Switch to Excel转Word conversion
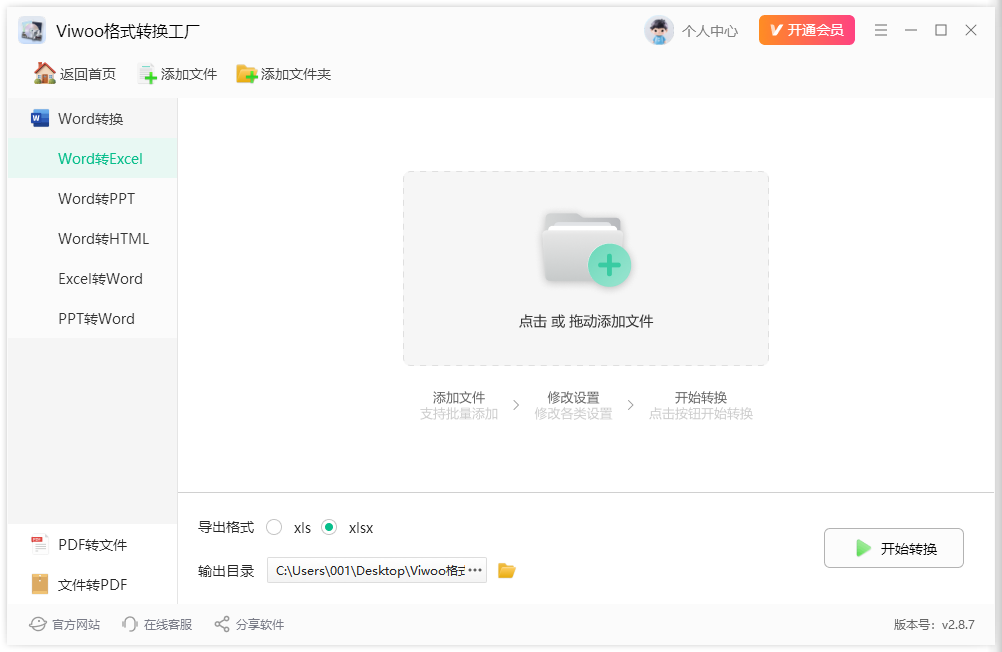The width and height of the screenshot is (1002, 652). (x=100, y=278)
